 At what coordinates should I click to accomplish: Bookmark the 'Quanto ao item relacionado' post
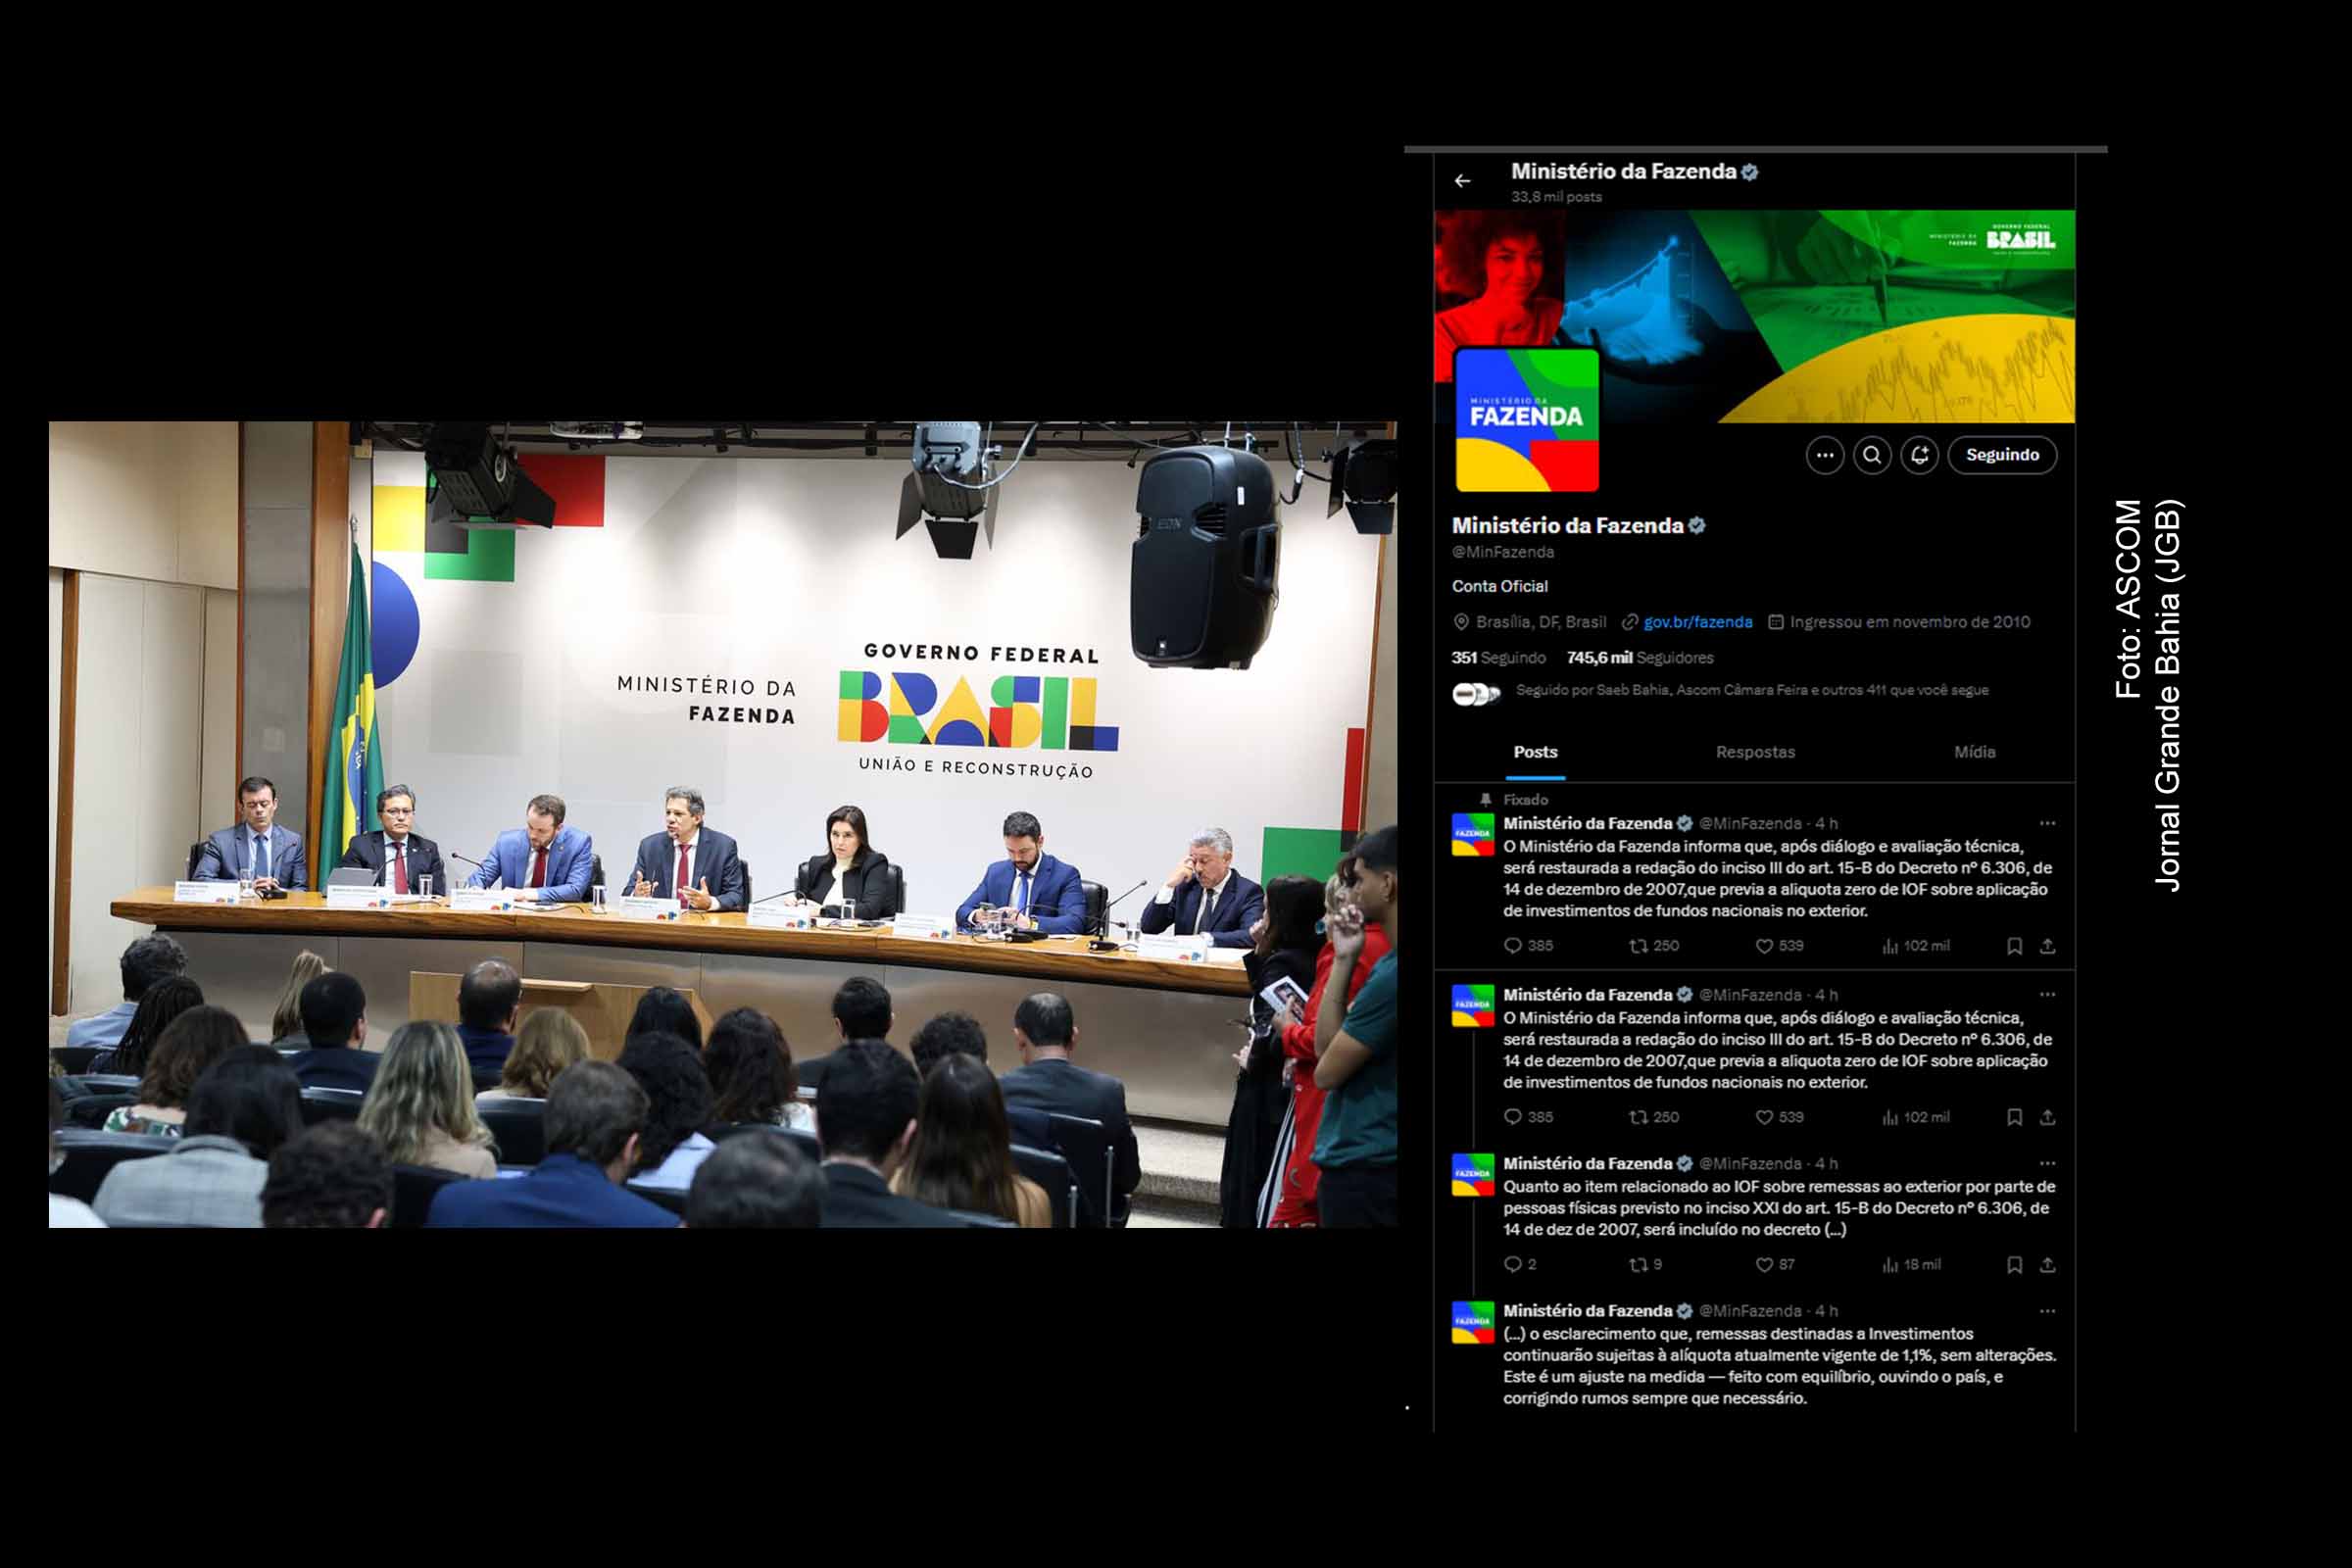pos(2014,1265)
